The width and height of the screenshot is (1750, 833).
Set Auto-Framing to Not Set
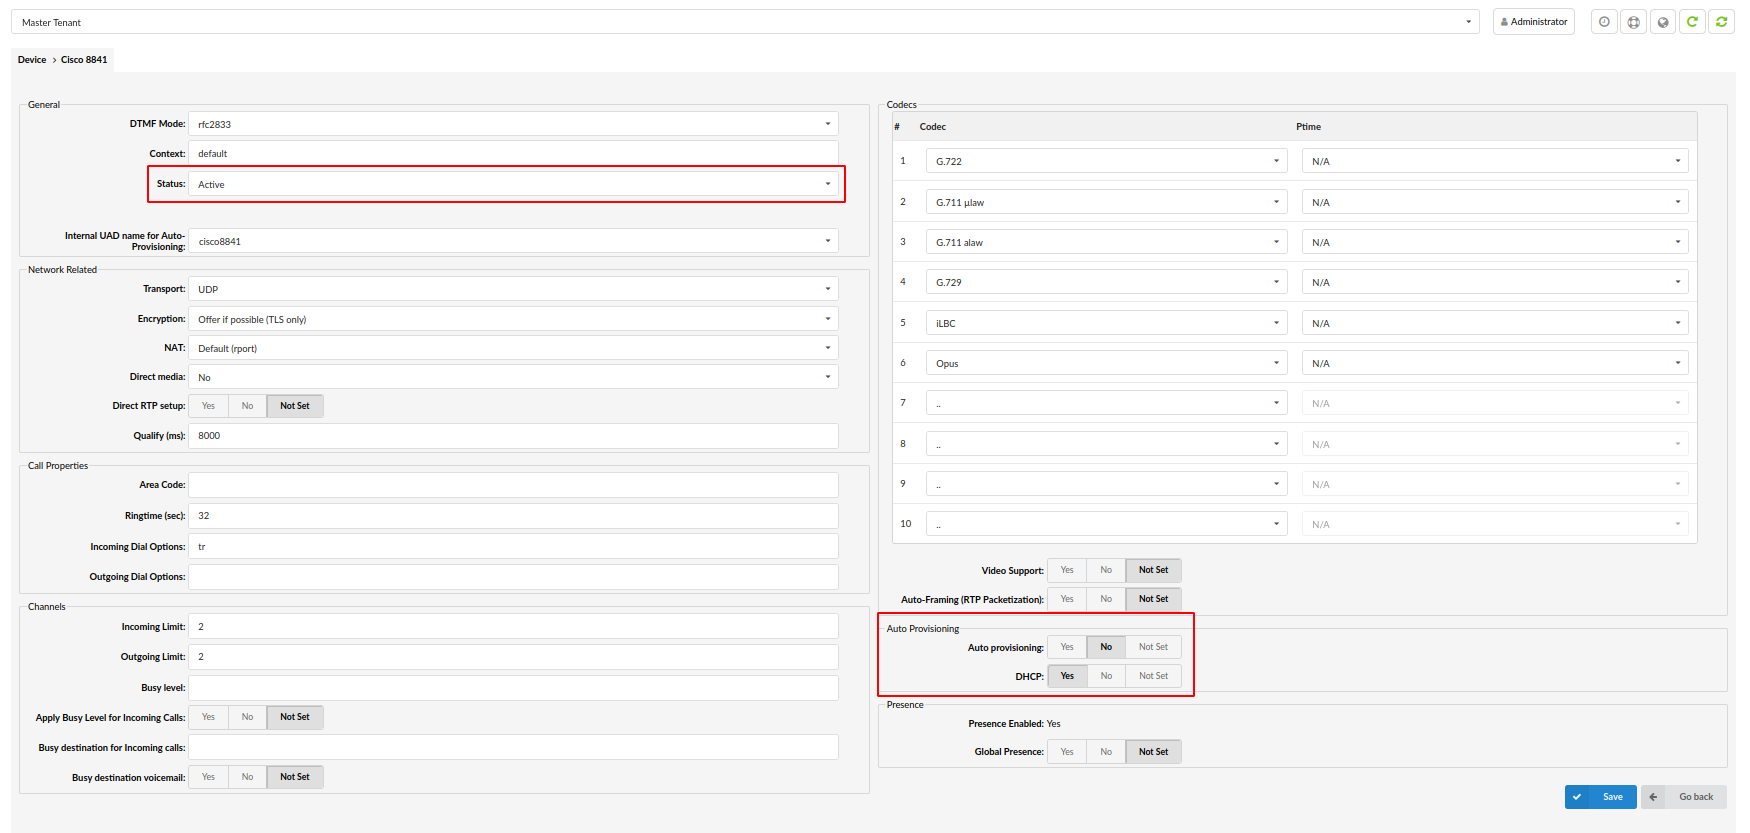pyautogui.click(x=1154, y=599)
